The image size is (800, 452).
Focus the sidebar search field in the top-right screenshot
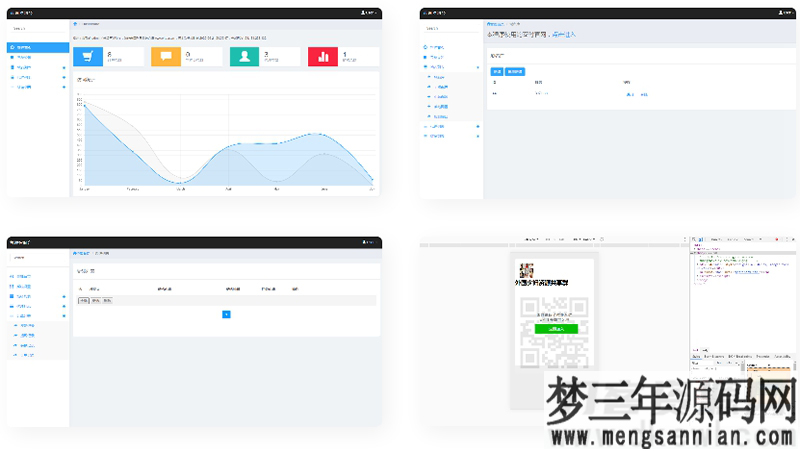pos(451,29)
